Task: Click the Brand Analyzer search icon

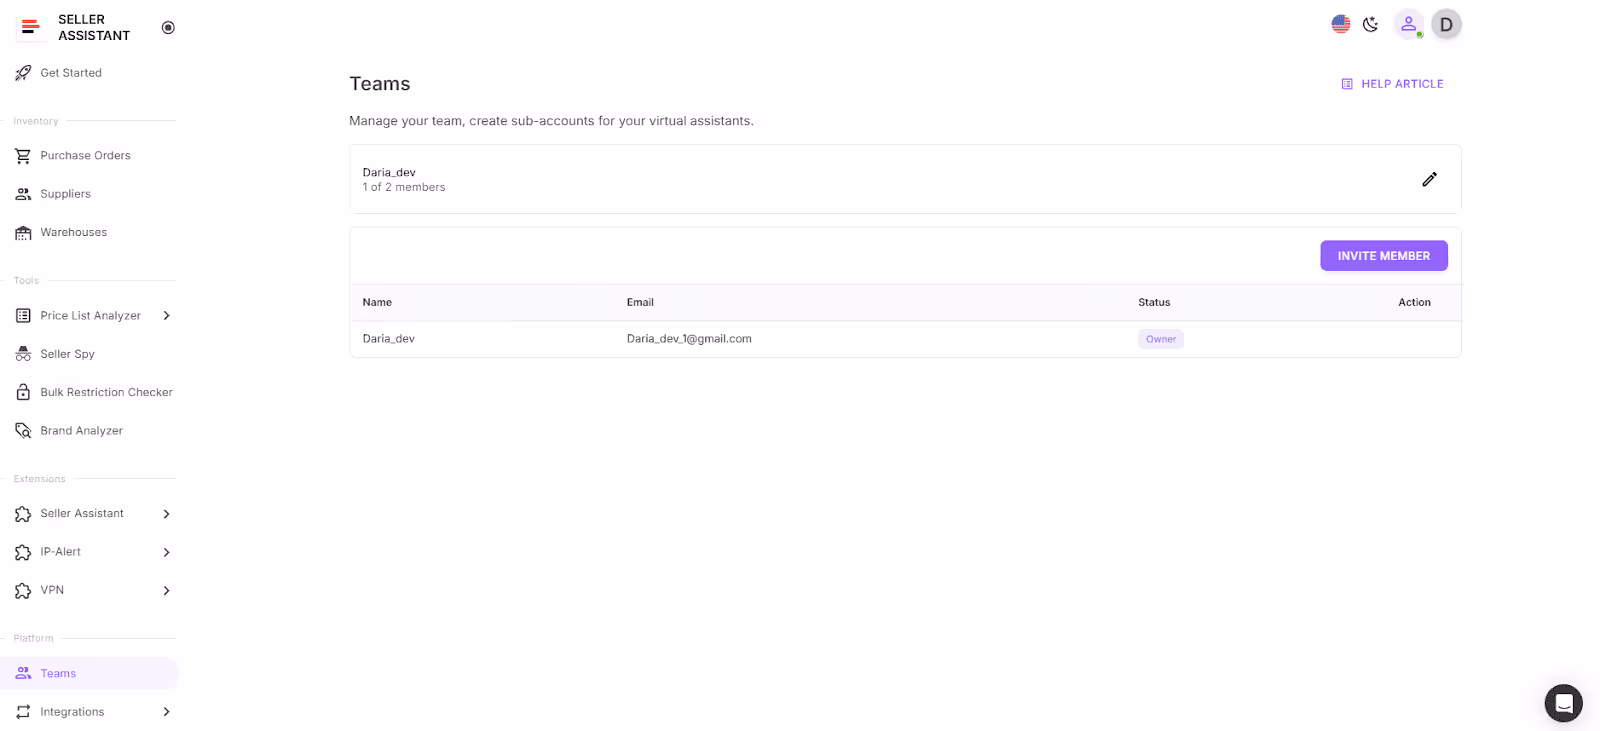Action: coord(23,431)
